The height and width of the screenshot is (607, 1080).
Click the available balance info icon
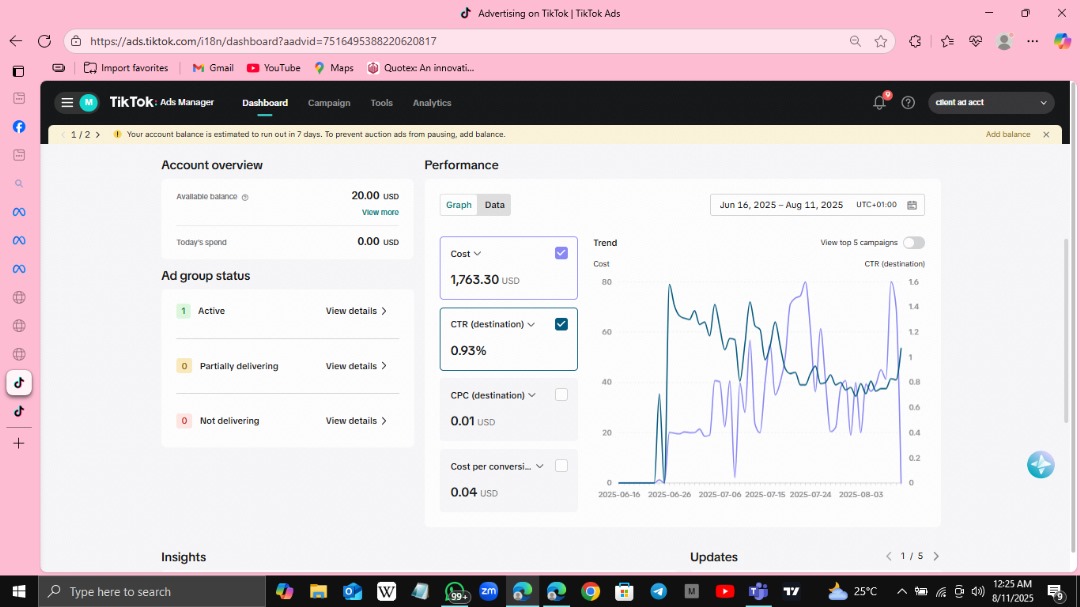[245, 197]
